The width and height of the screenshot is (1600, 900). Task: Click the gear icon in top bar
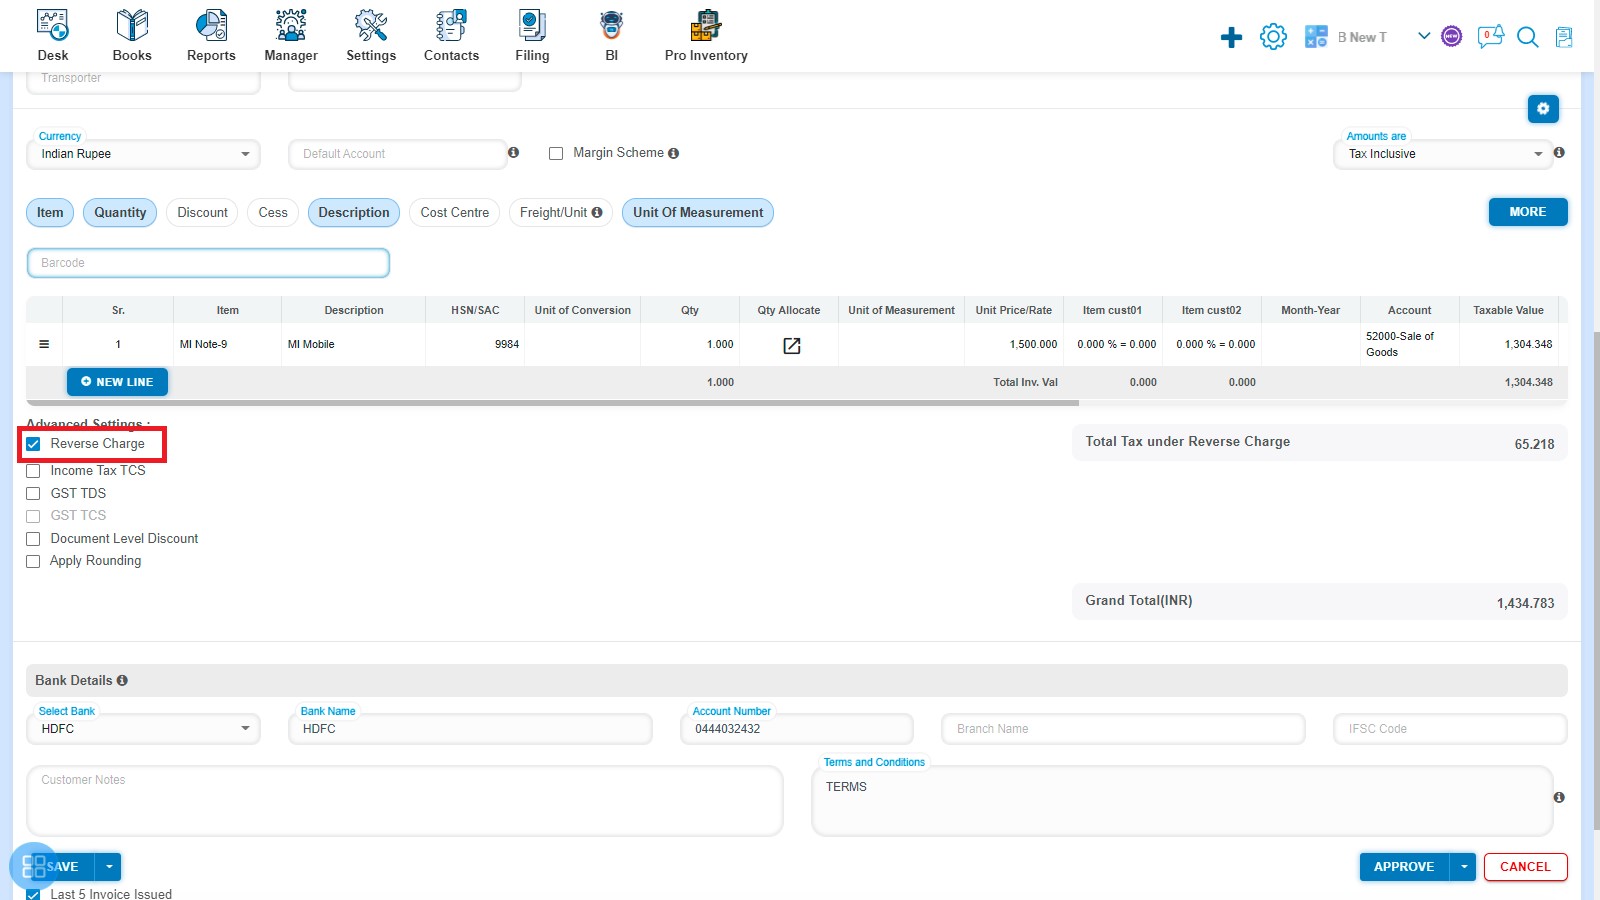(x=1273, y=37)
